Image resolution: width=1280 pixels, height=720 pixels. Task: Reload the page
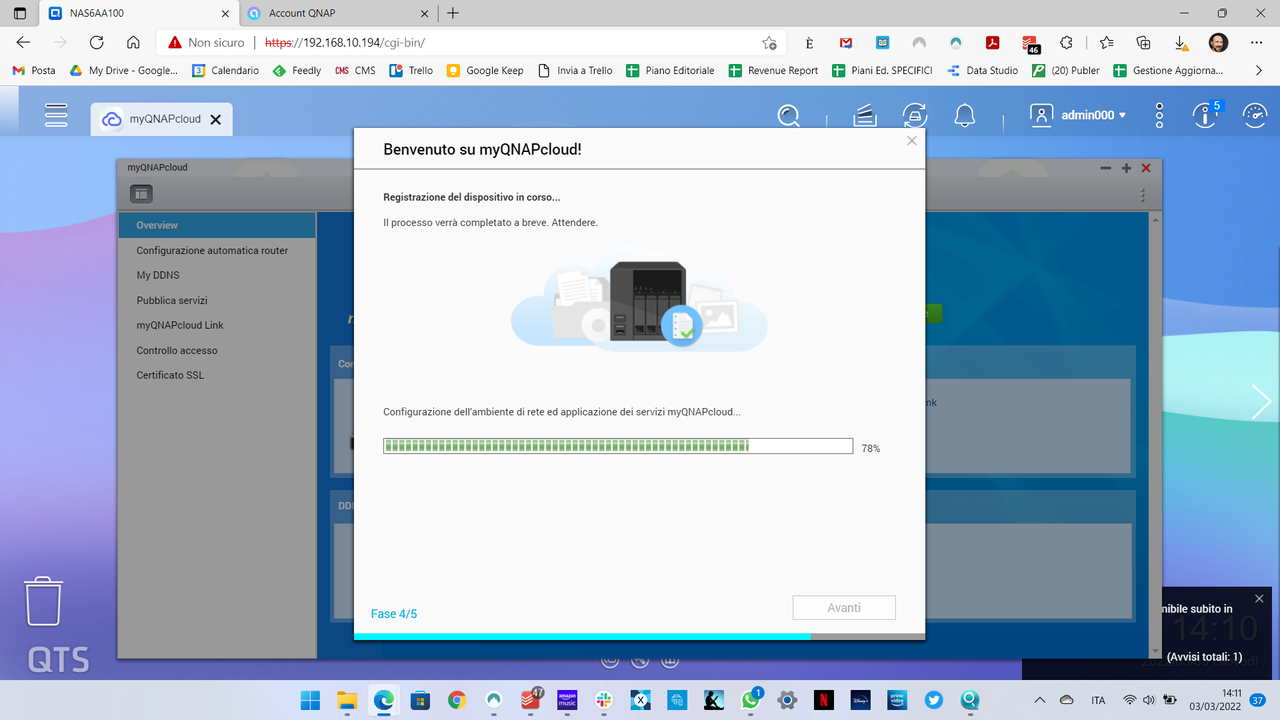(x=96, y=42)
